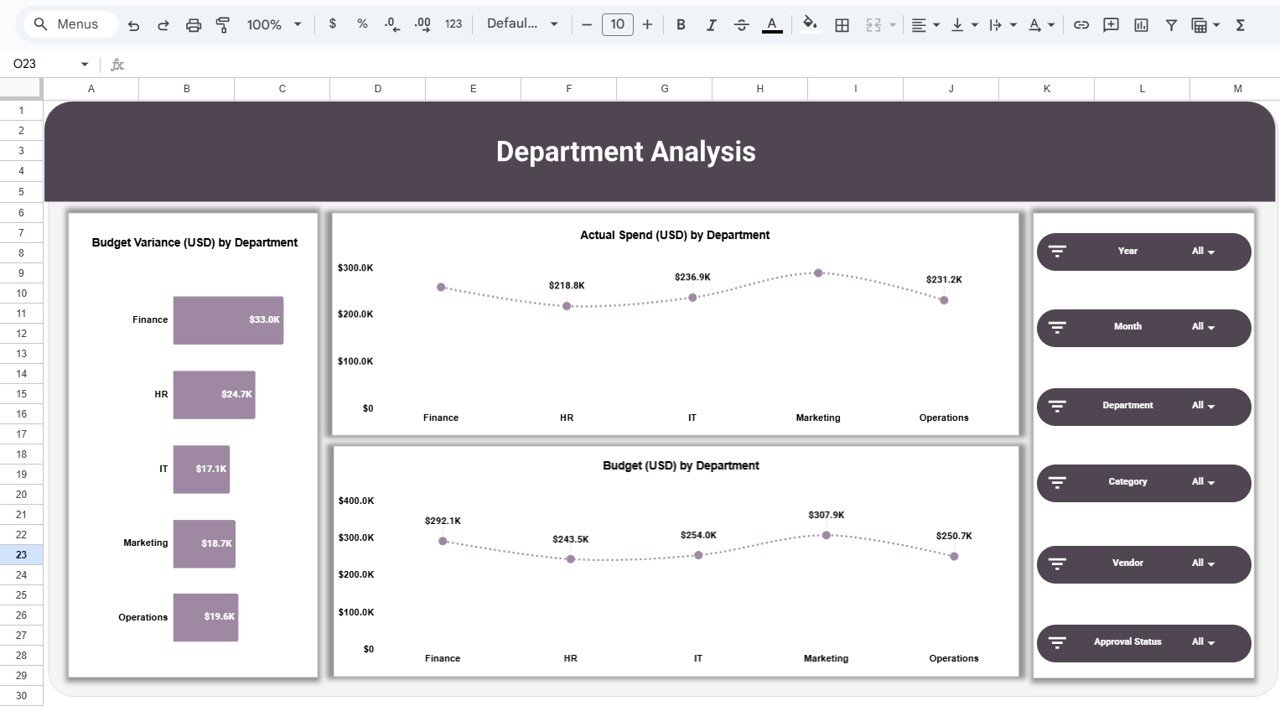Open the Menus search box
The image size is (1280, 706).
click(x=68, y=23)
